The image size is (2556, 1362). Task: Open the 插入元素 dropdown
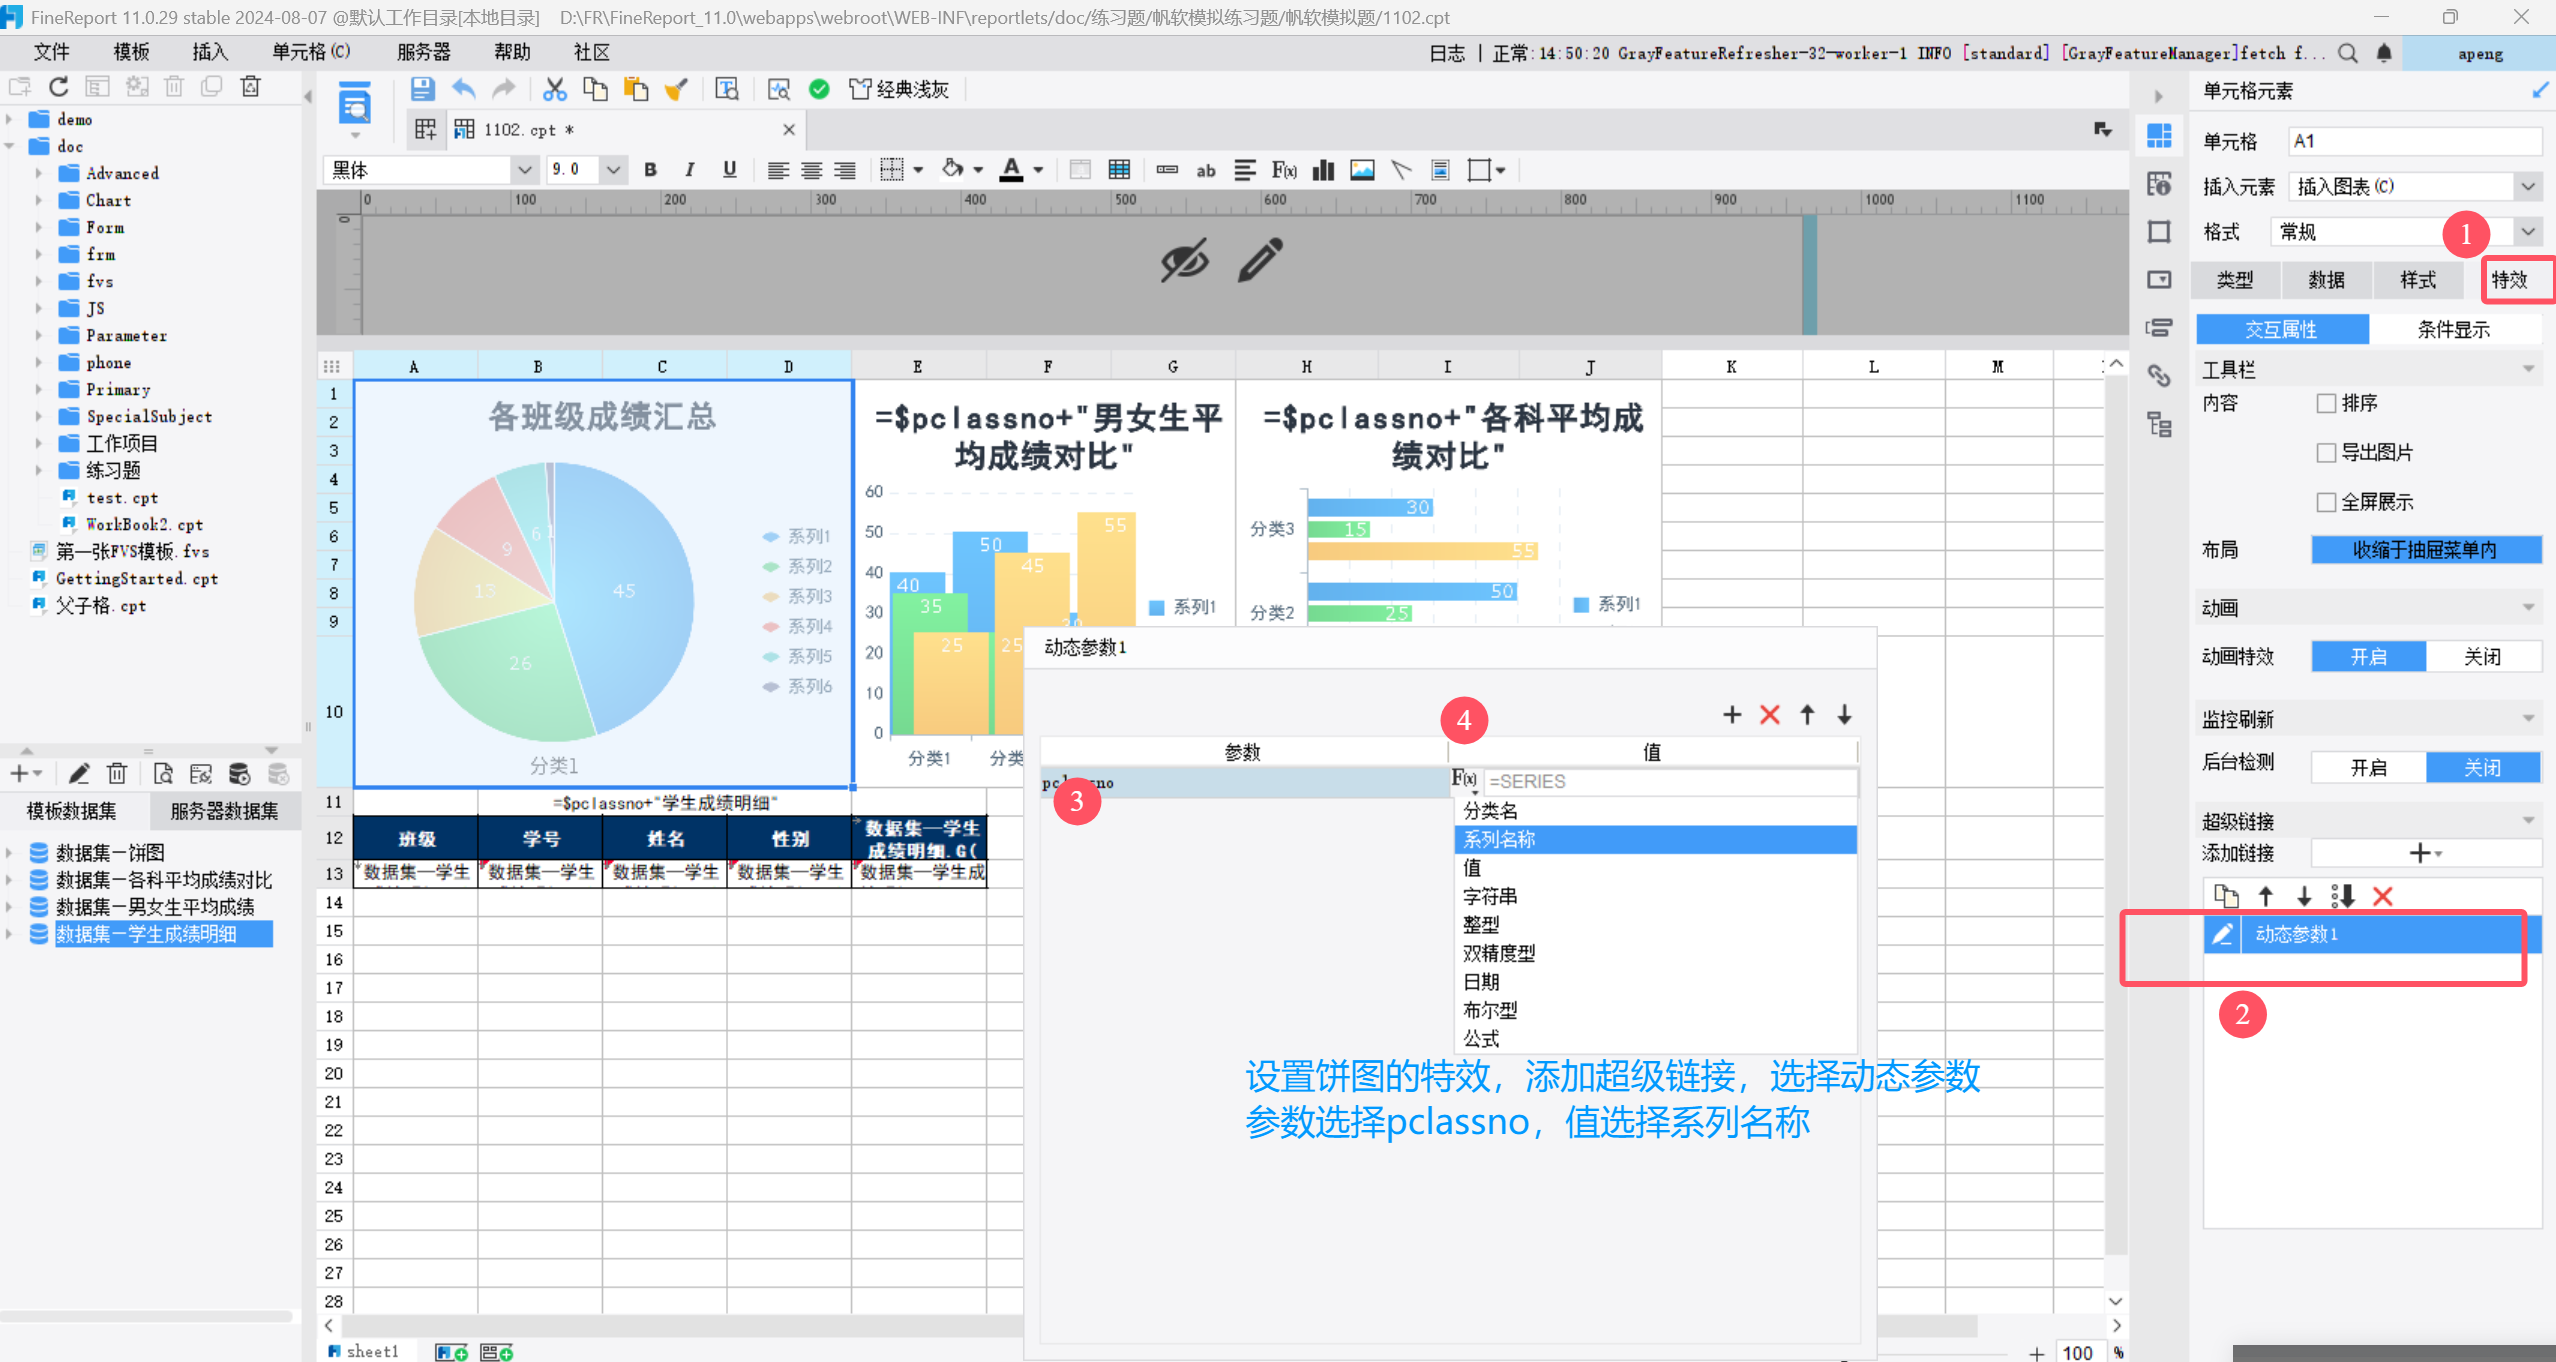(x=2528, y=187)
